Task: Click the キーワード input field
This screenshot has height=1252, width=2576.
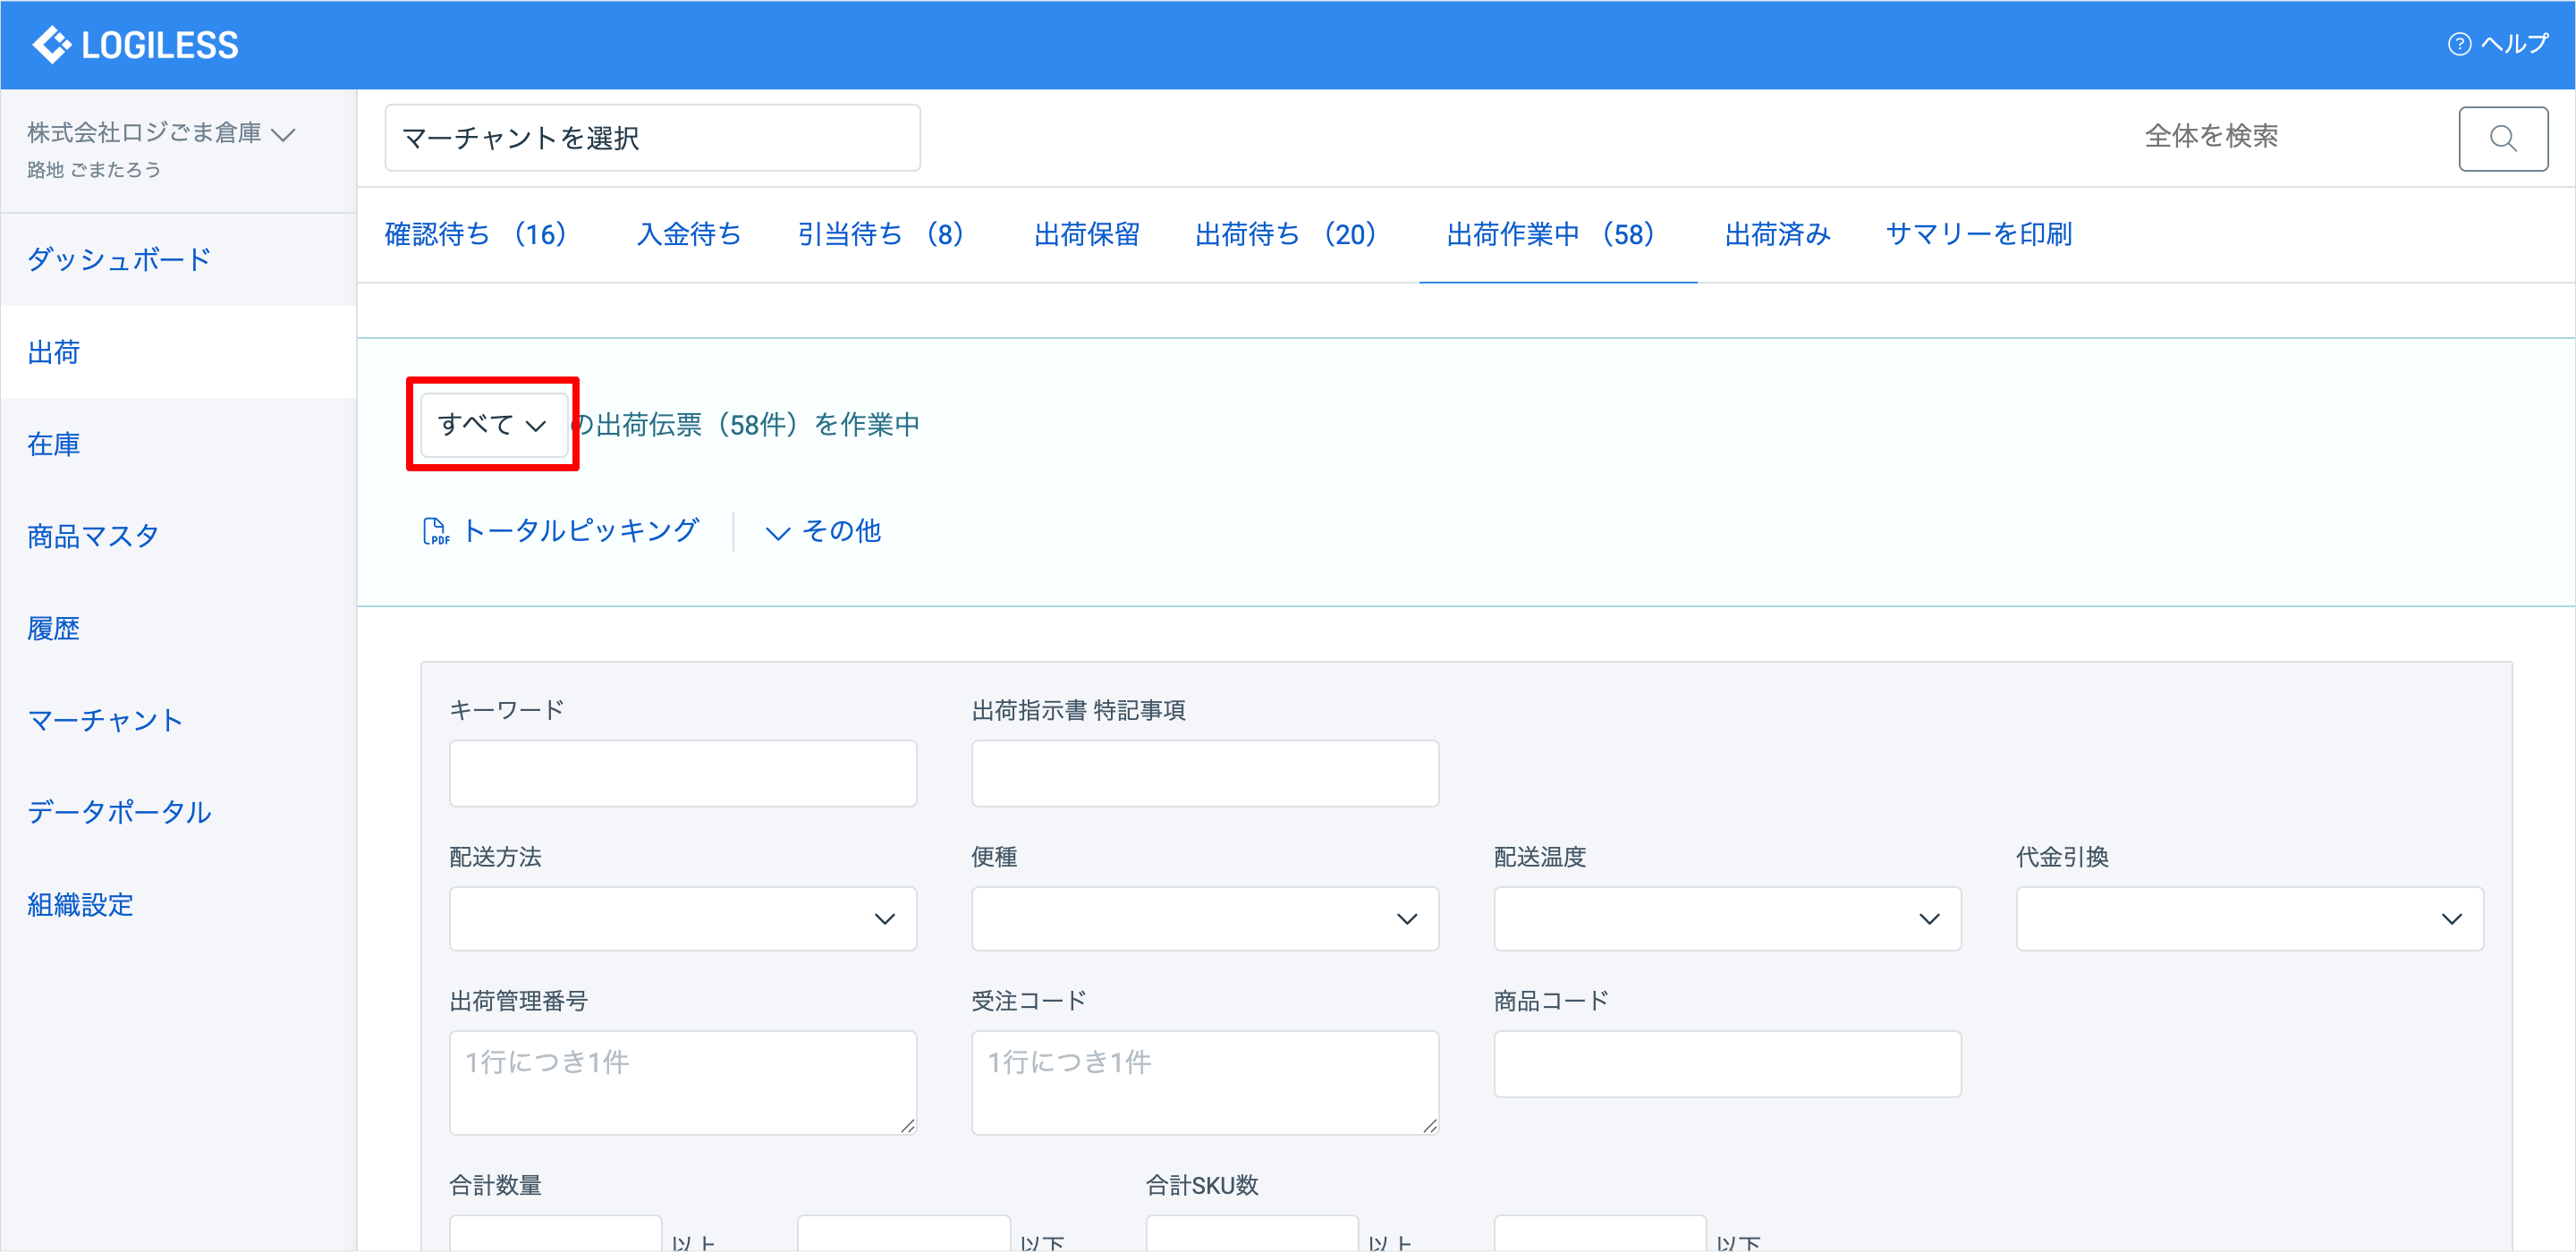Action: click(682, 773)
